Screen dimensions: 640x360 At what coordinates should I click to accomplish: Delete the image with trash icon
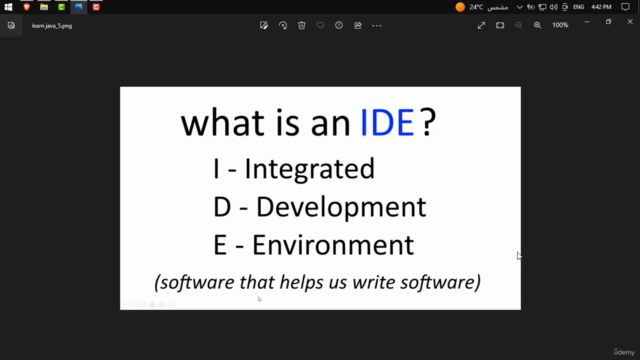(x=302, y=25)
